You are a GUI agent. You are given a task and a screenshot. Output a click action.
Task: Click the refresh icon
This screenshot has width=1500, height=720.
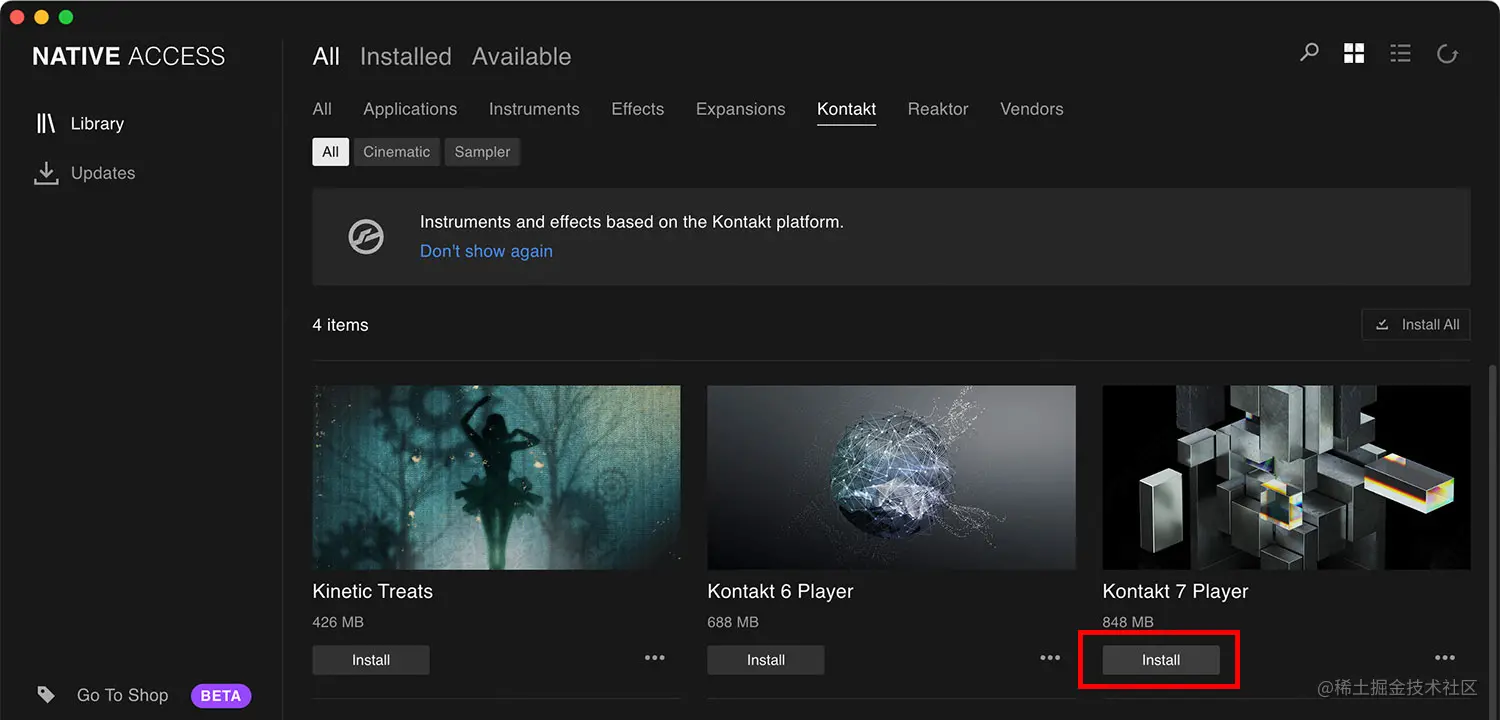click(1447, 54)
